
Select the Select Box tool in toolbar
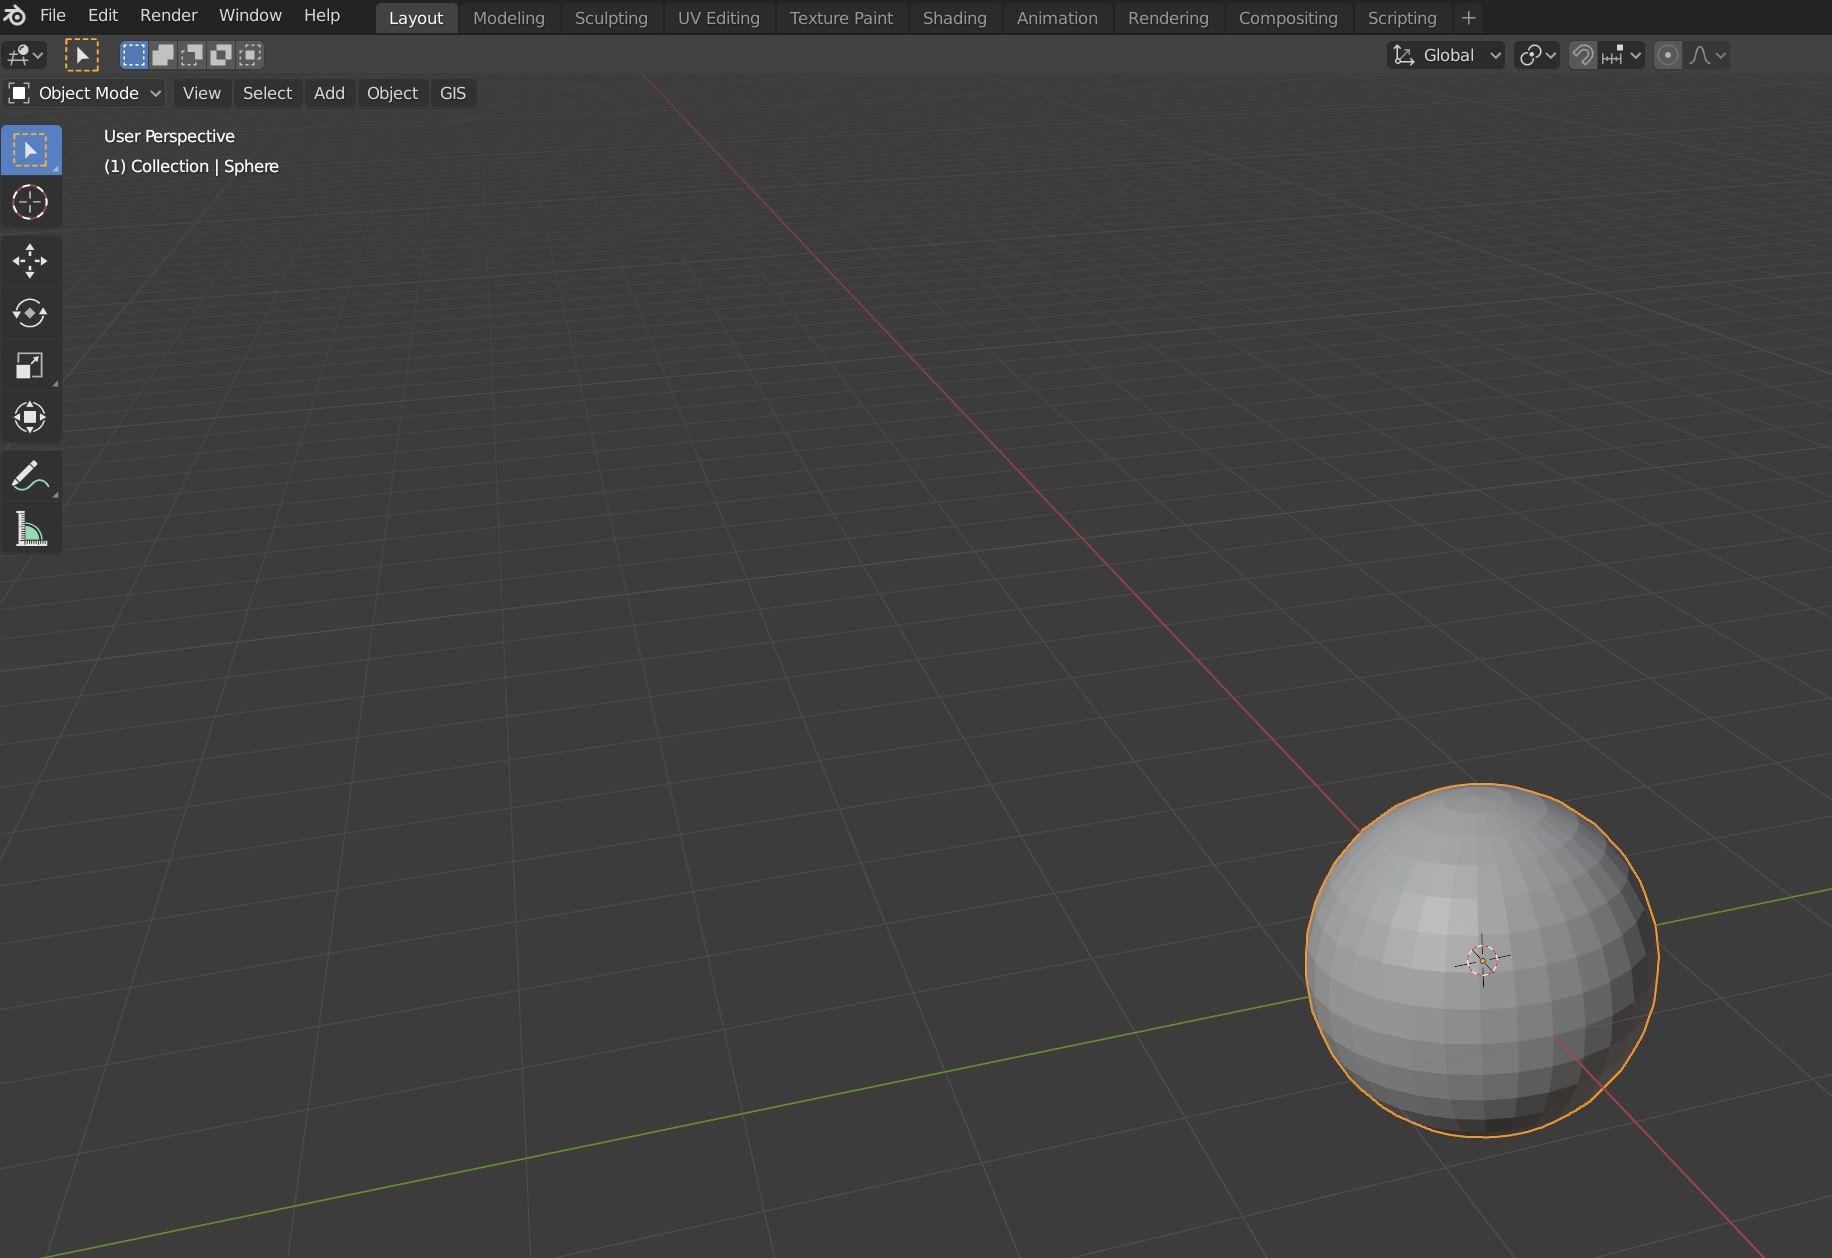[31, 150]
